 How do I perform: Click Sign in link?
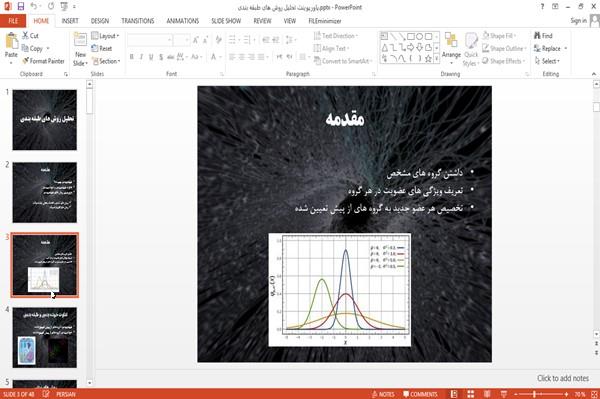pyautogui.click(x=578, y=21)
